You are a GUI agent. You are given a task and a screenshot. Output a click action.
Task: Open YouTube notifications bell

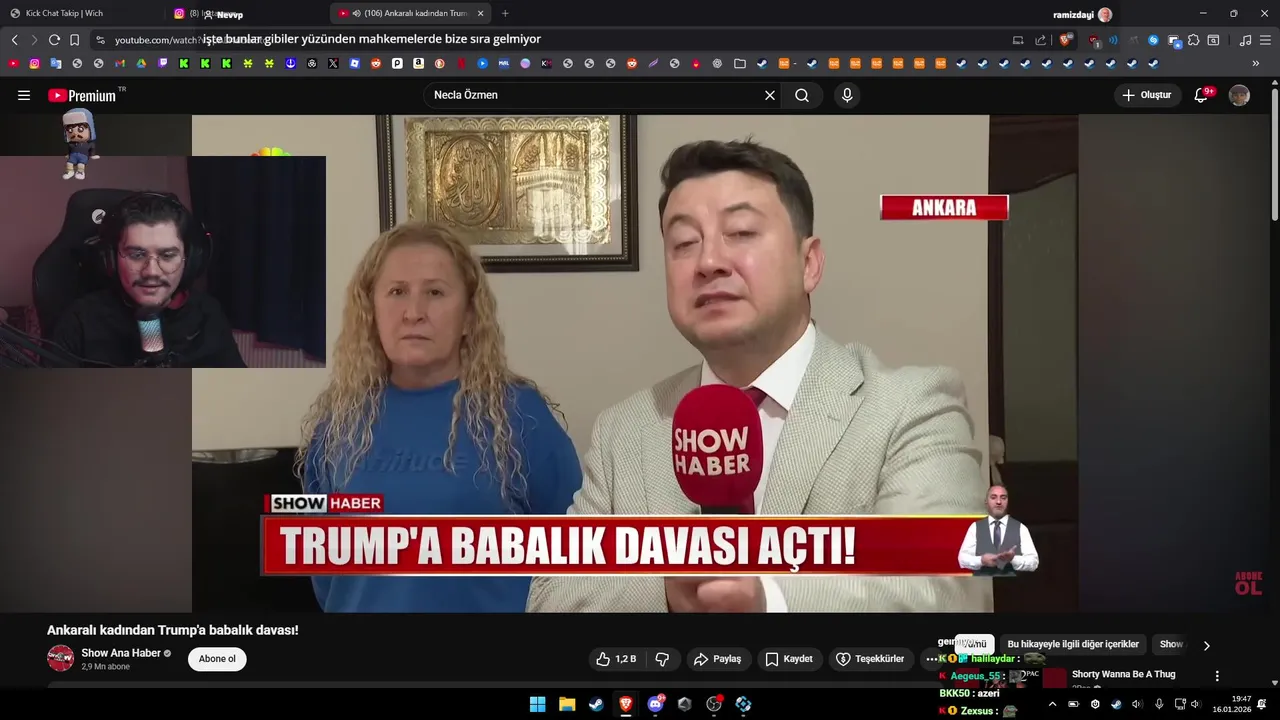click(1202, 95)
